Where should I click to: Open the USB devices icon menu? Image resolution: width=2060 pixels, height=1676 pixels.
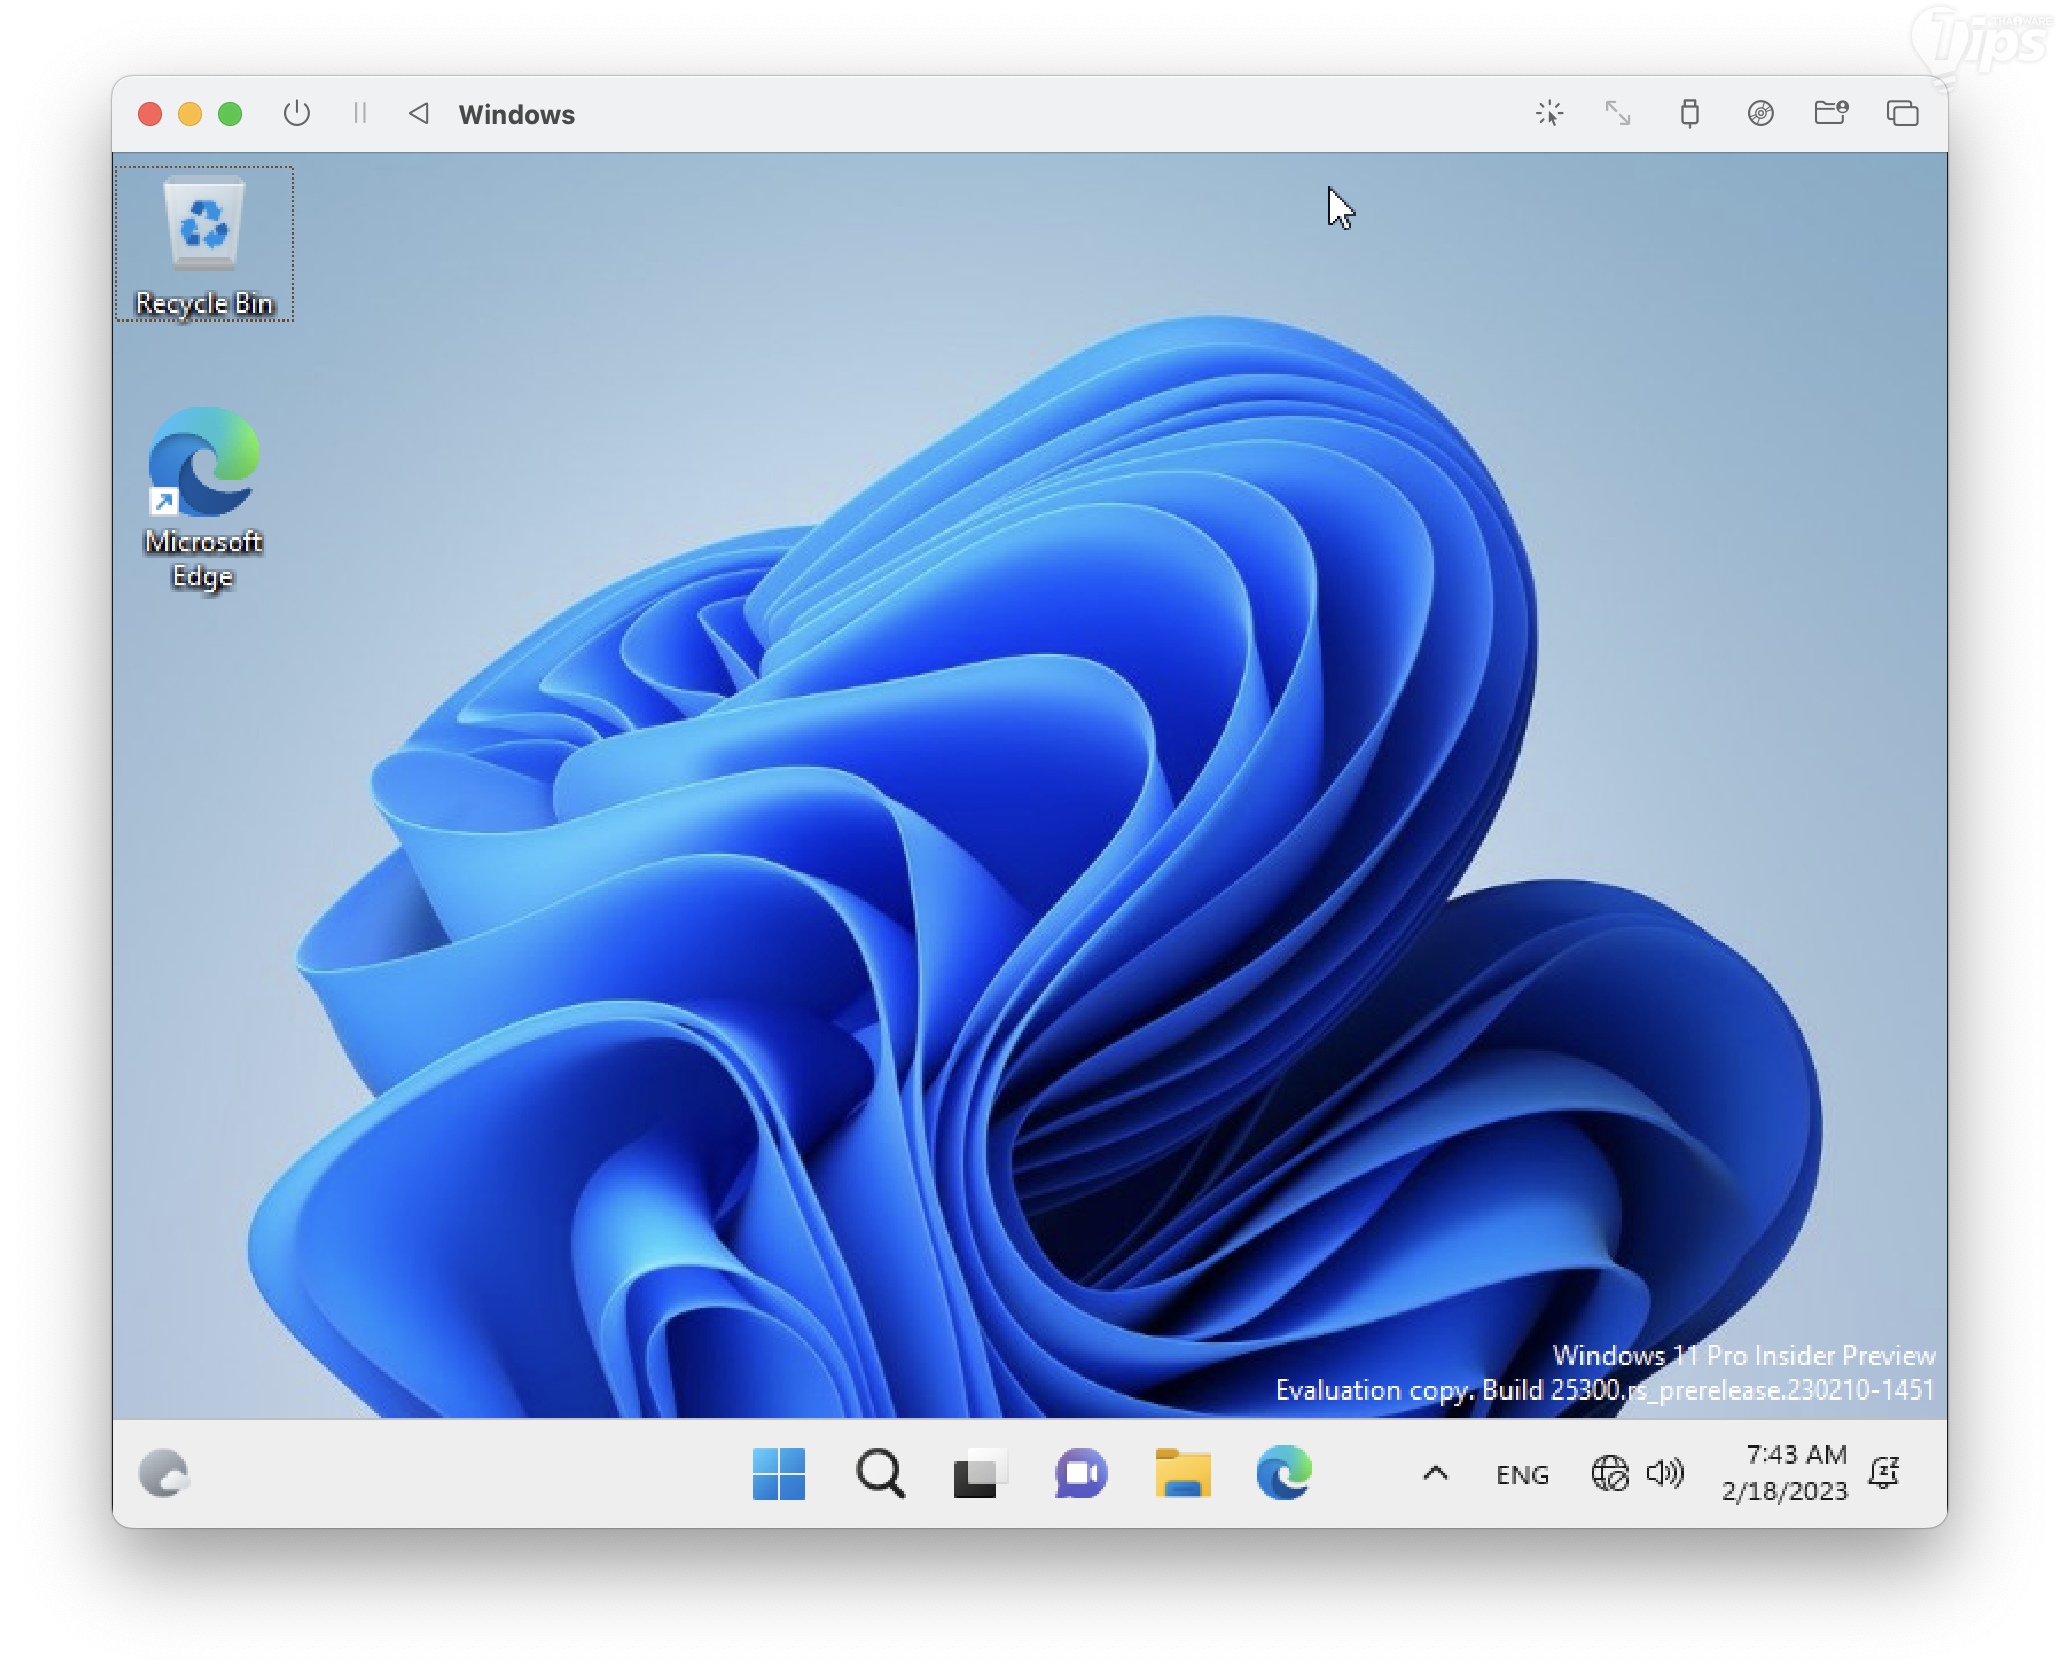tap(1689, 114)
